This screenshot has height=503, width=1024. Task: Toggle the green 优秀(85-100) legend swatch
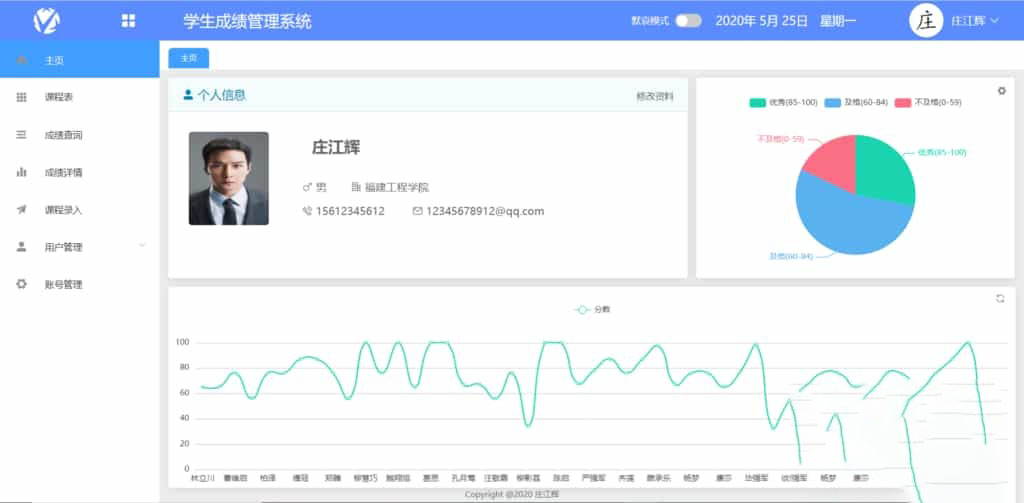pyautogui.click(x=758, y=103)
